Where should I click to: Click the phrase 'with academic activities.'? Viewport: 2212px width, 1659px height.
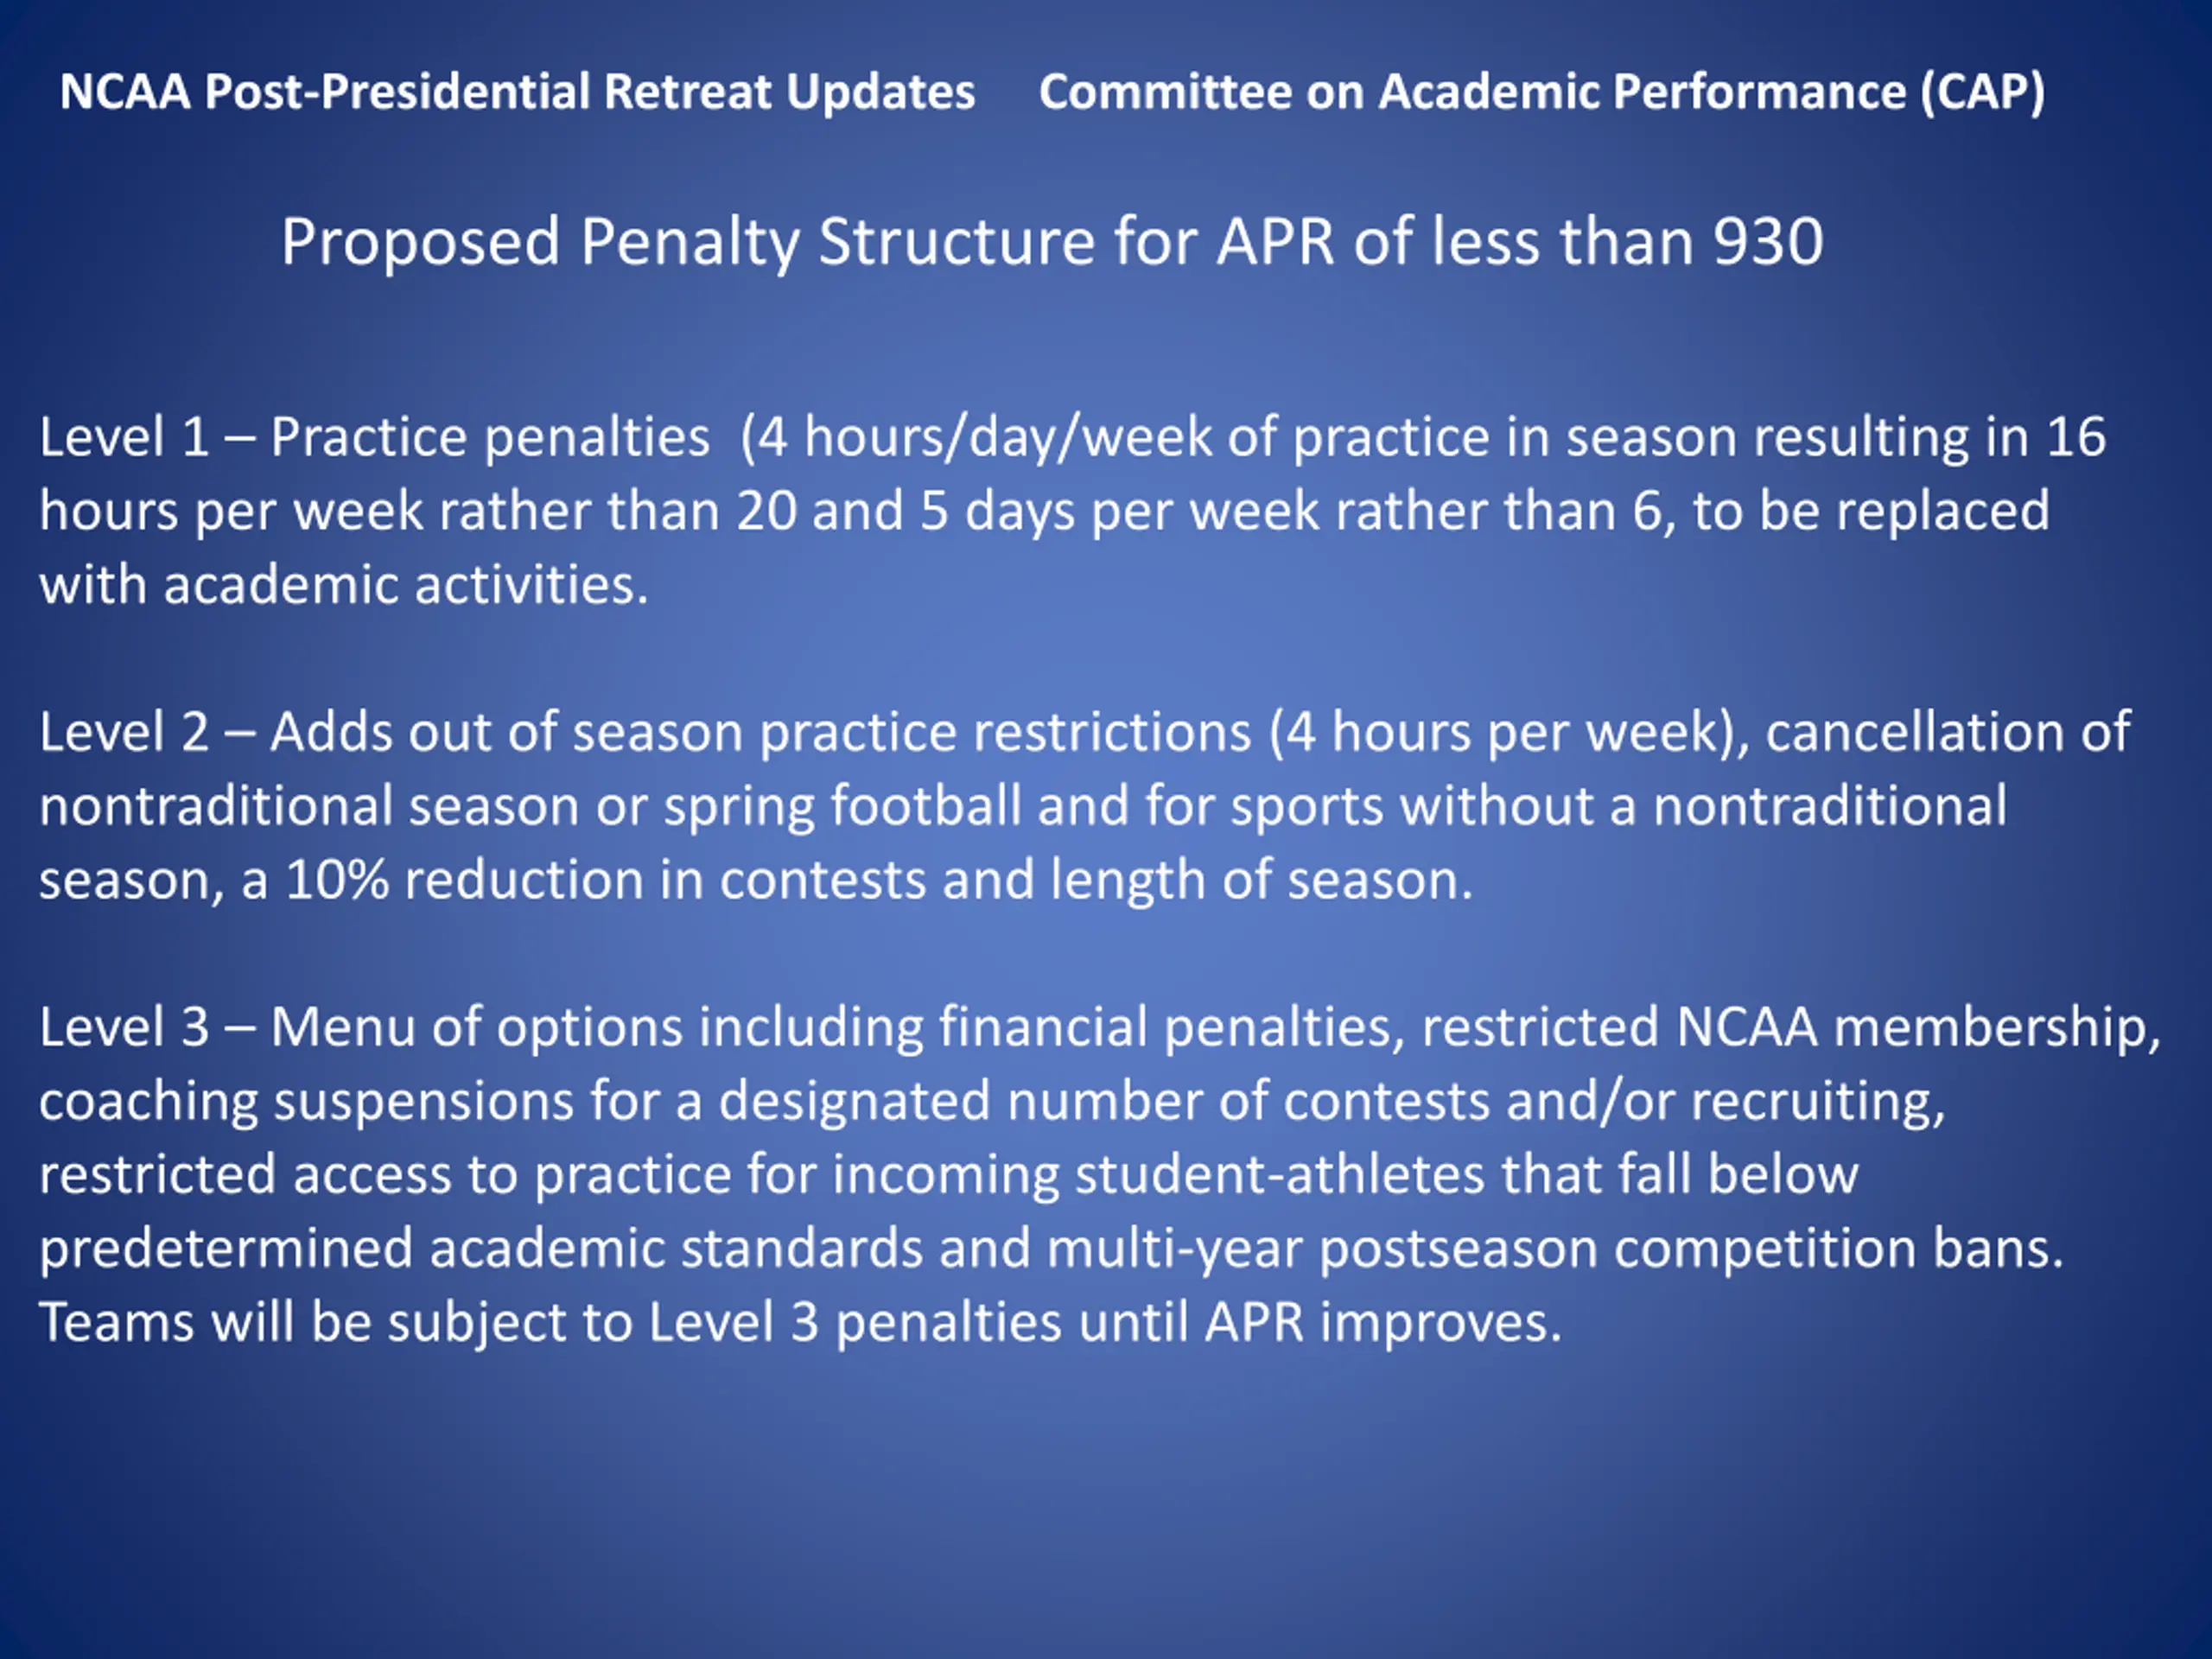click(x=344, y=585)
